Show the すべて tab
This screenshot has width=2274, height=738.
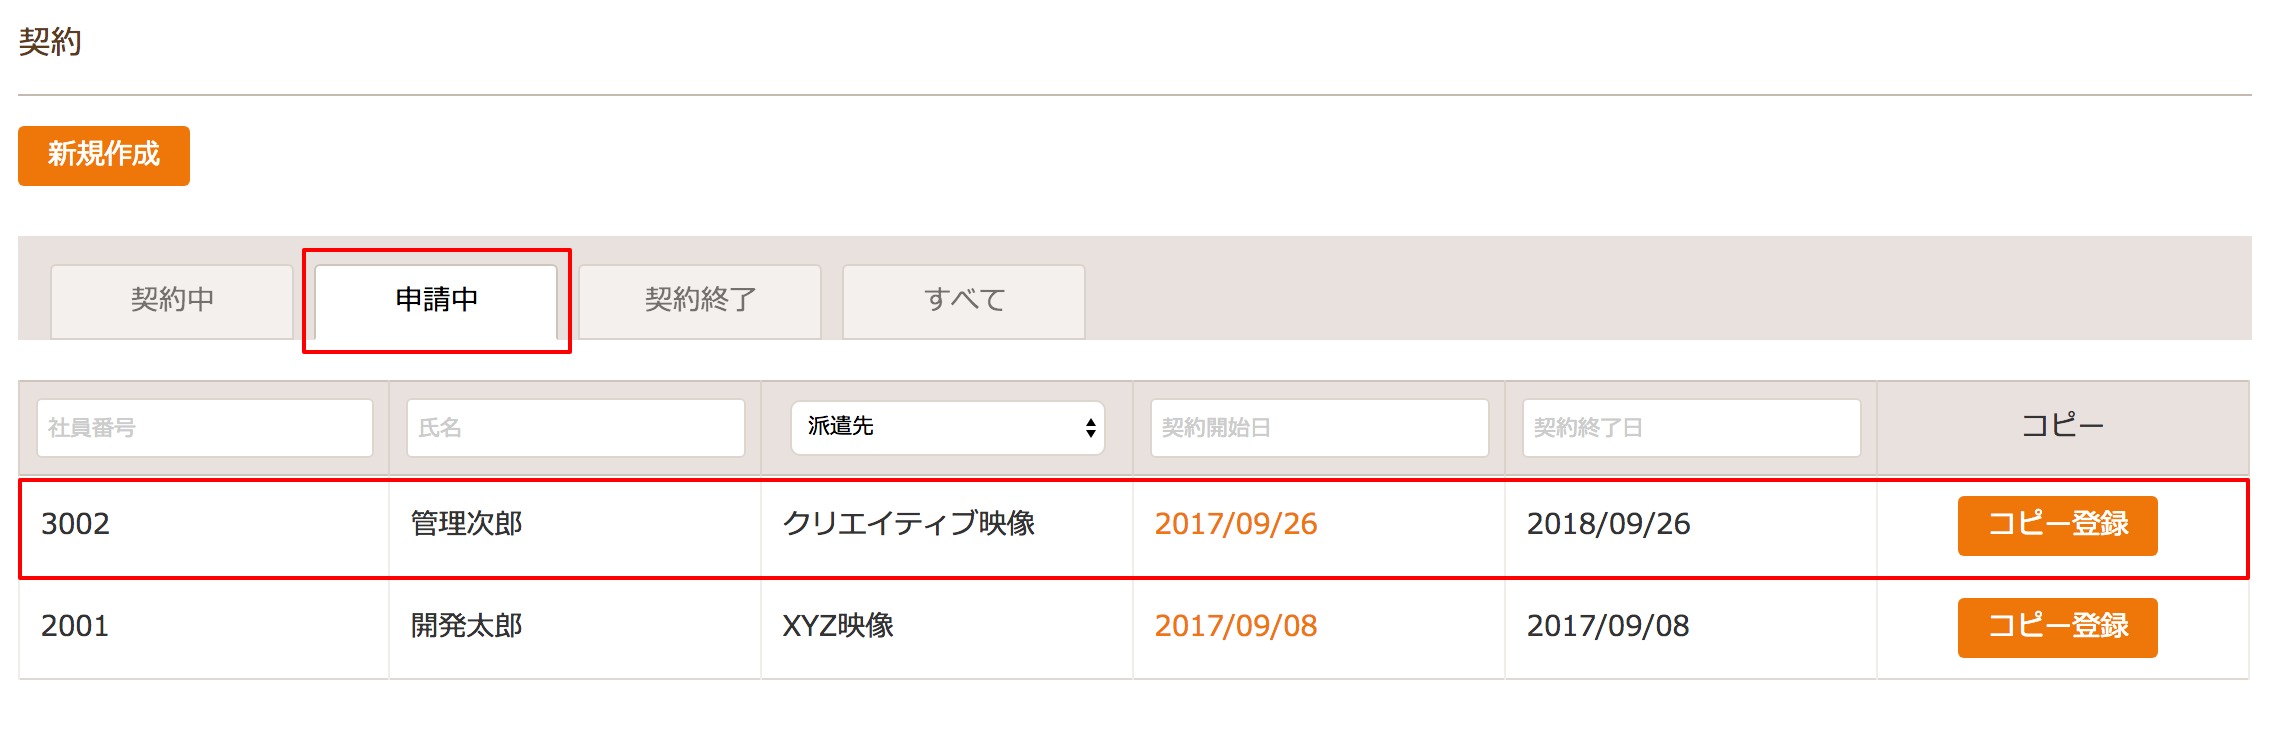[964, 301]
